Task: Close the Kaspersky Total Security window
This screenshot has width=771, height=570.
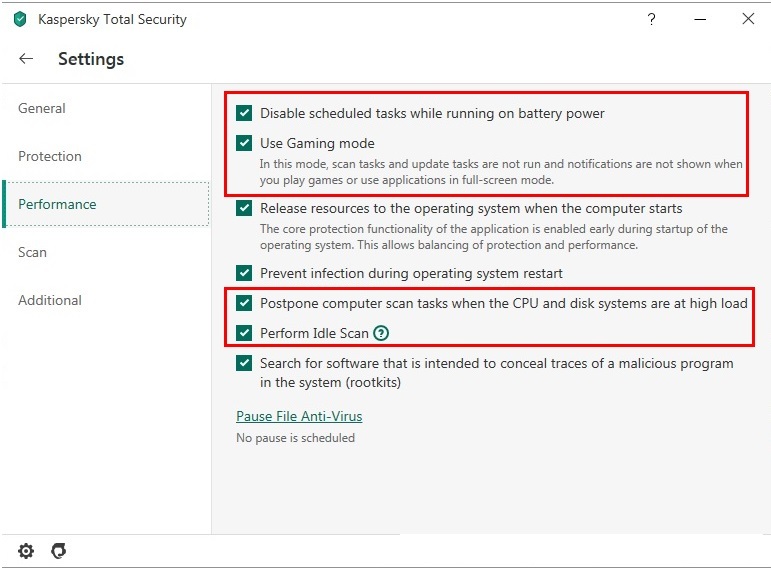Action: (747, 19)
